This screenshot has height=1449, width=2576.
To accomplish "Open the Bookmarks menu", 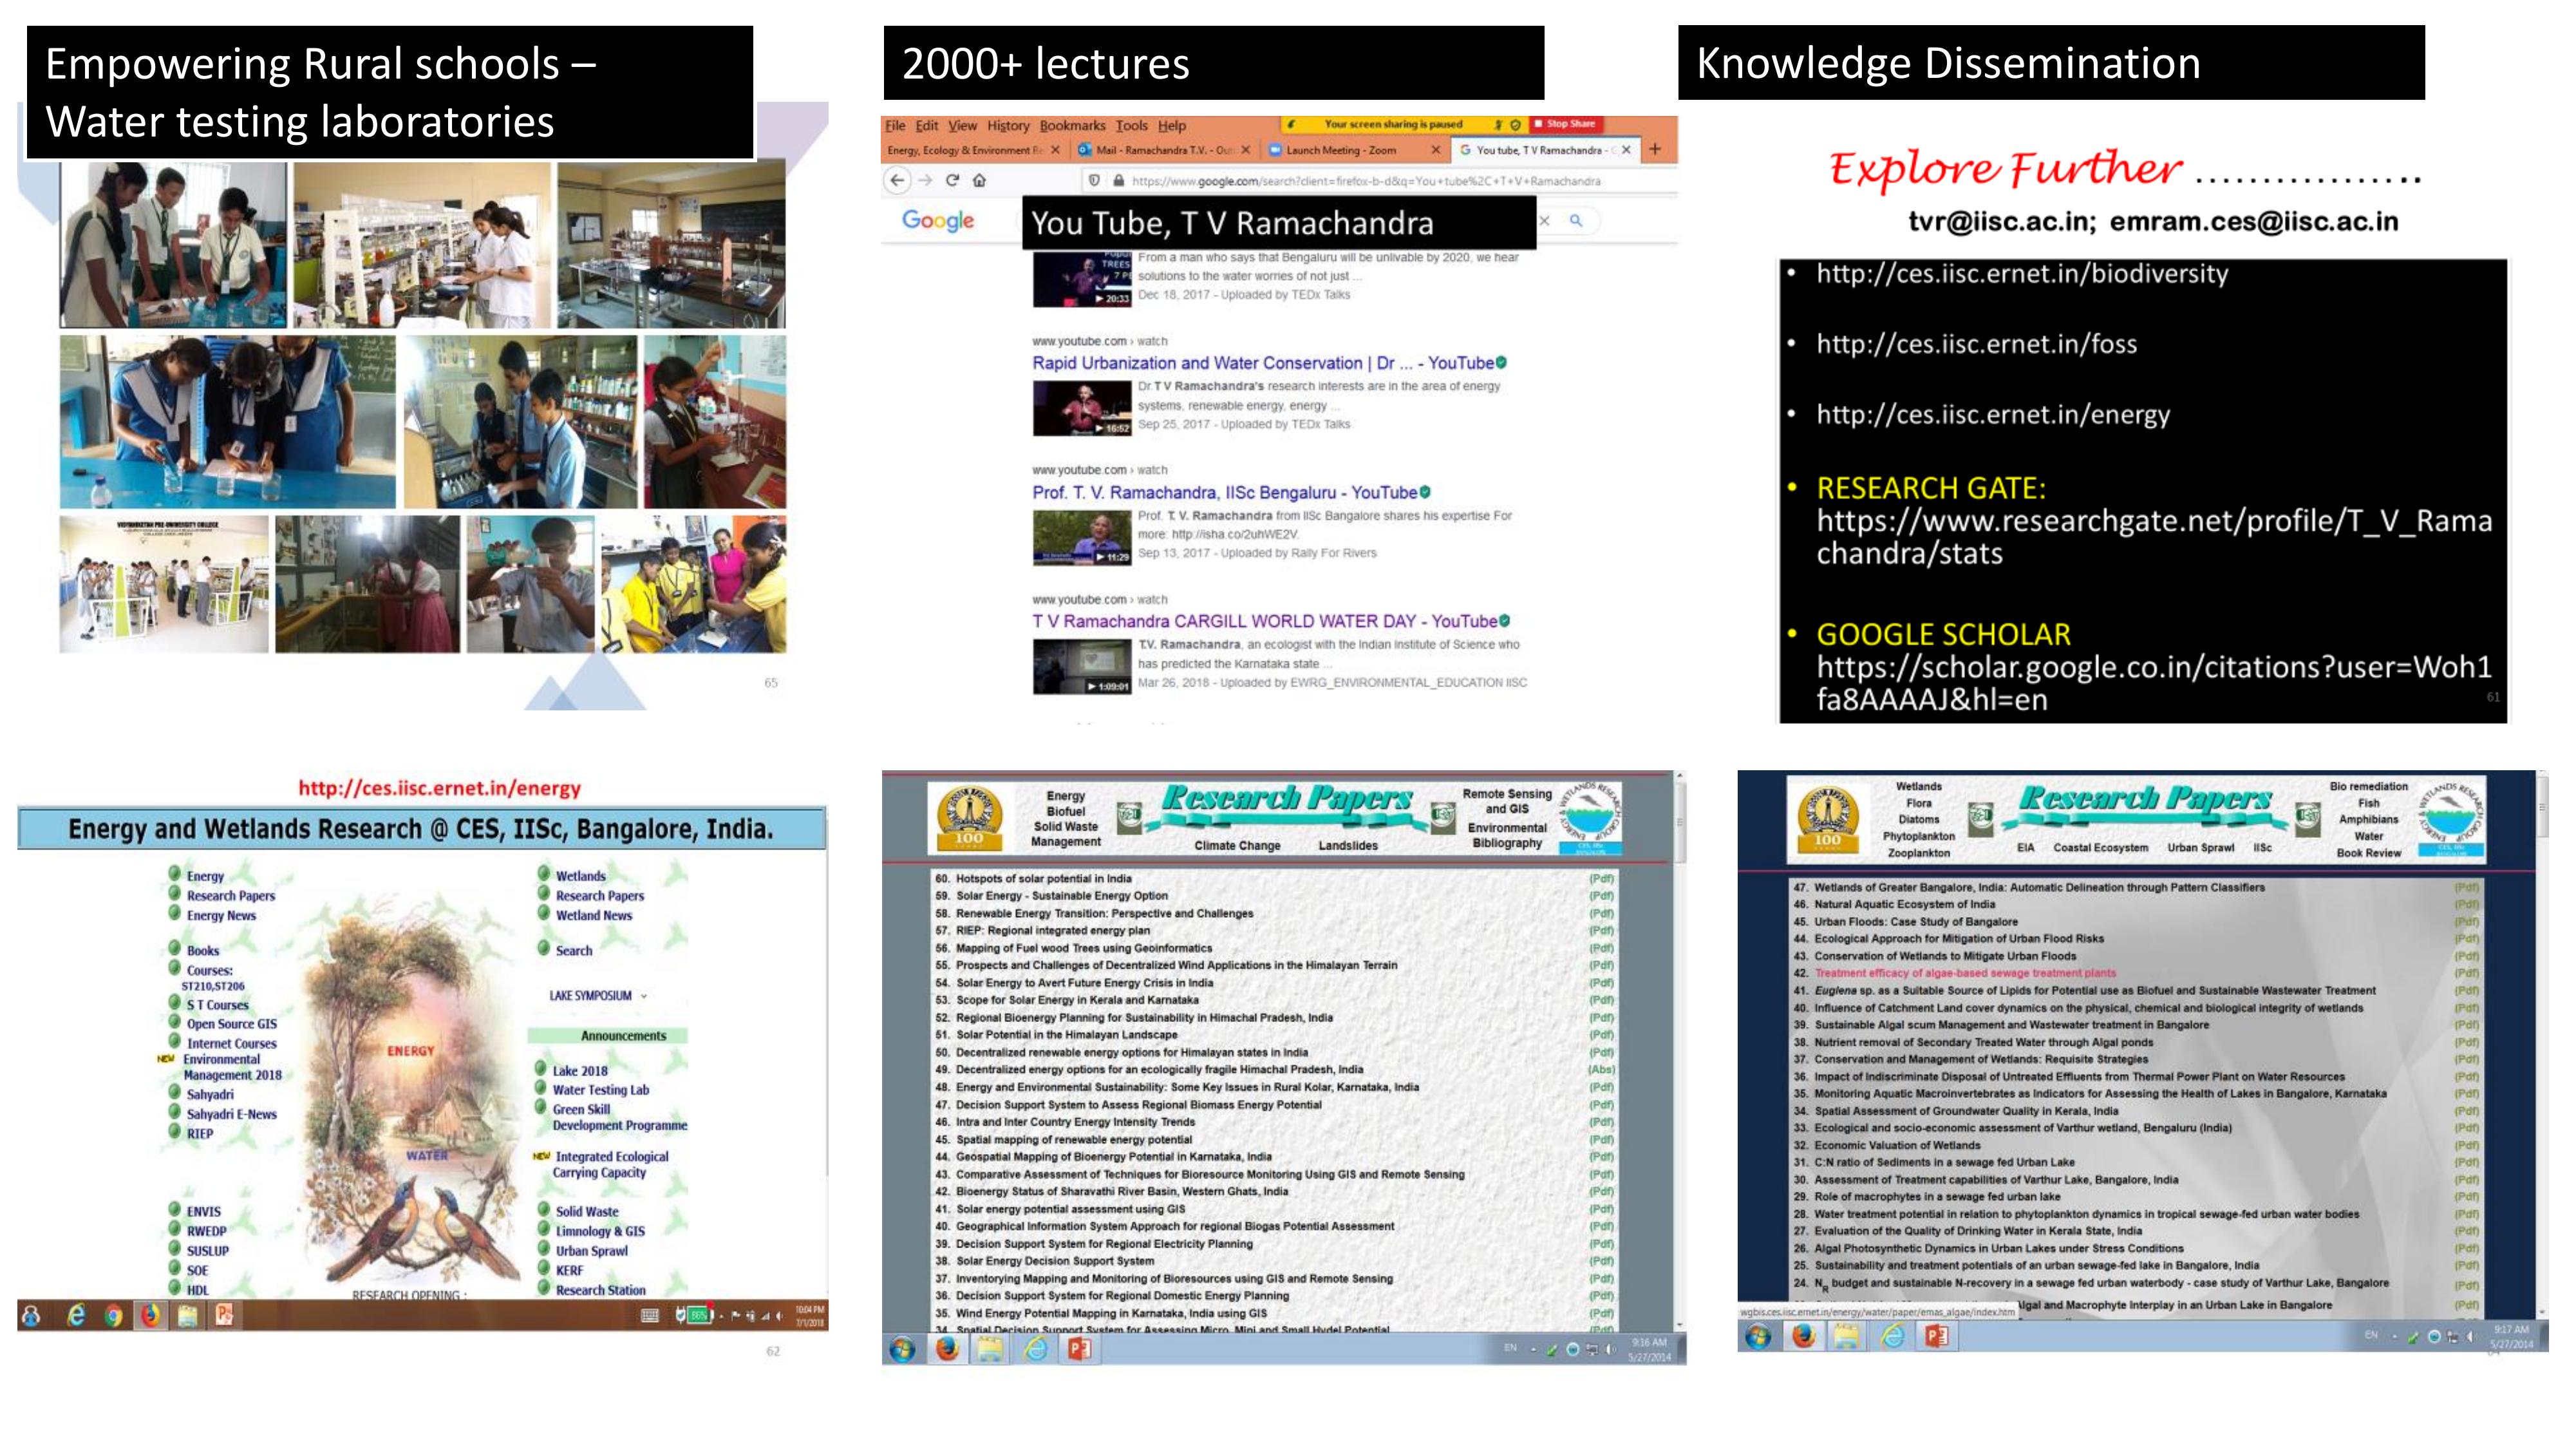I will point(1072,125).
